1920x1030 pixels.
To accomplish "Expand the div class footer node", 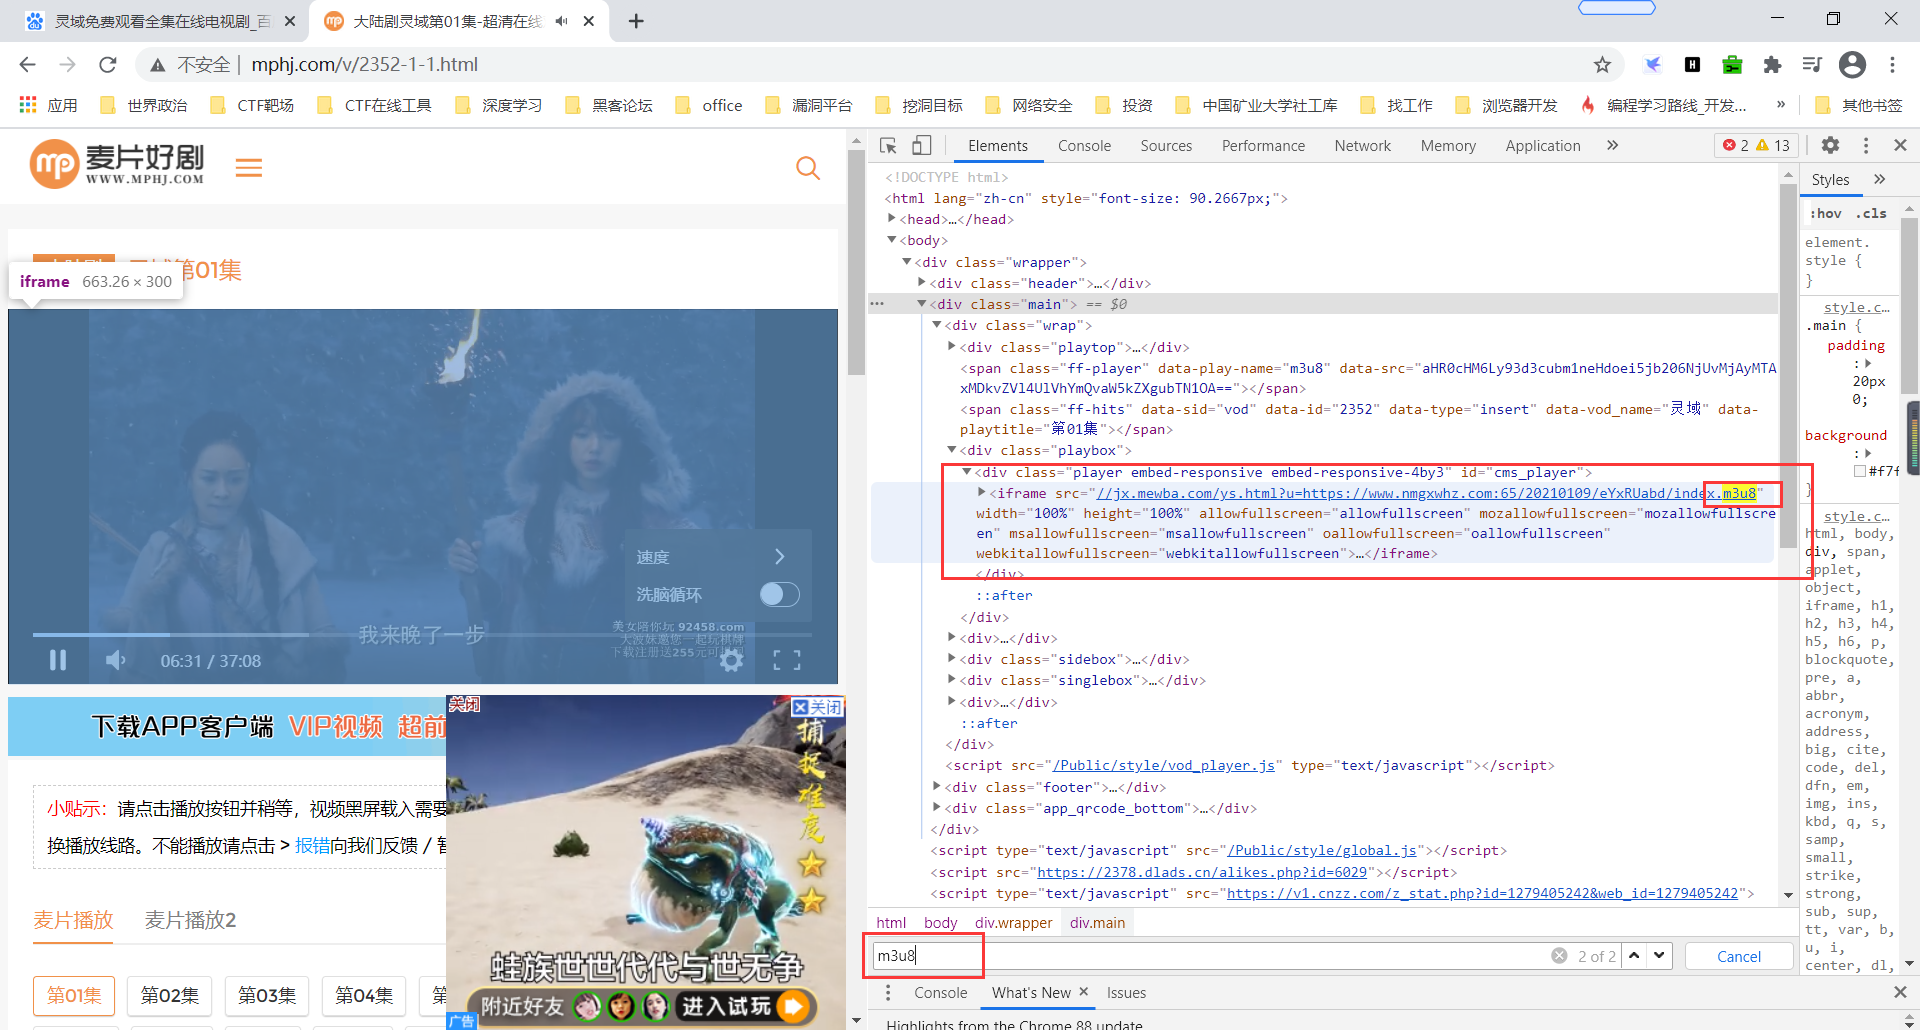I will point(937,787).
